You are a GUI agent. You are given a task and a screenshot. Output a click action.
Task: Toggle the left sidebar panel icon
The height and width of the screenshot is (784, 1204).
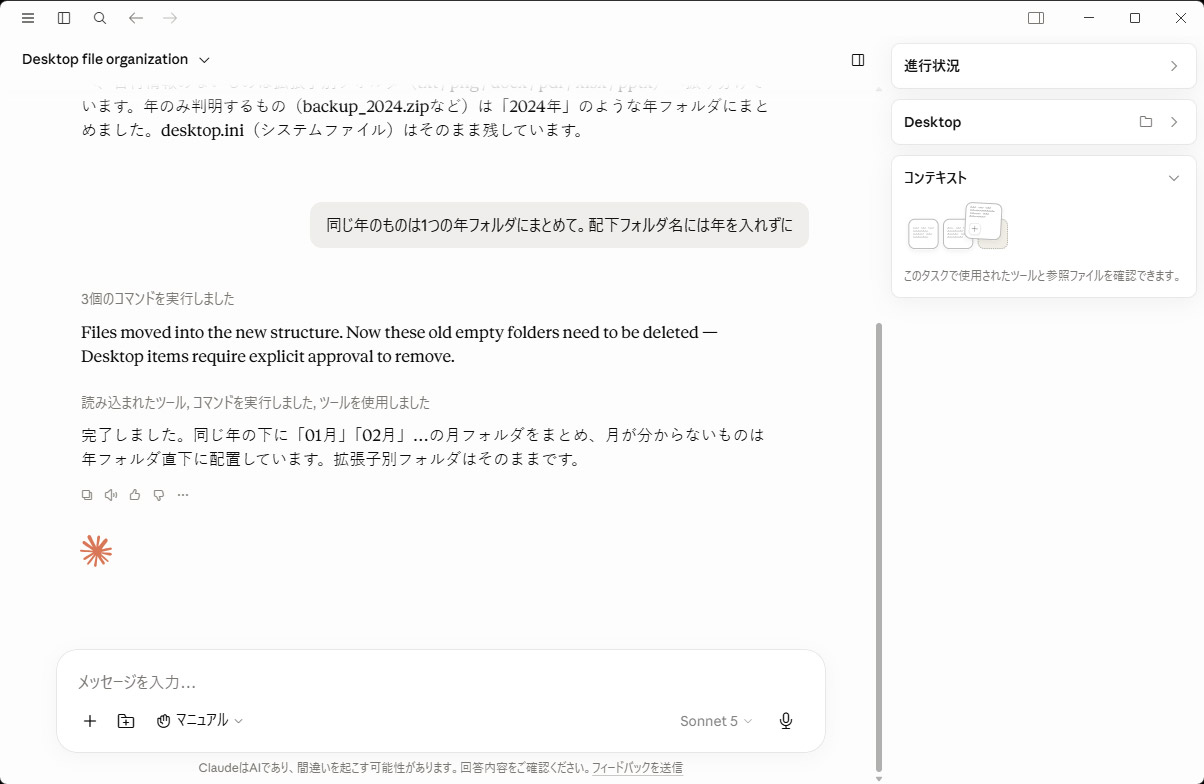coord(64,18)
